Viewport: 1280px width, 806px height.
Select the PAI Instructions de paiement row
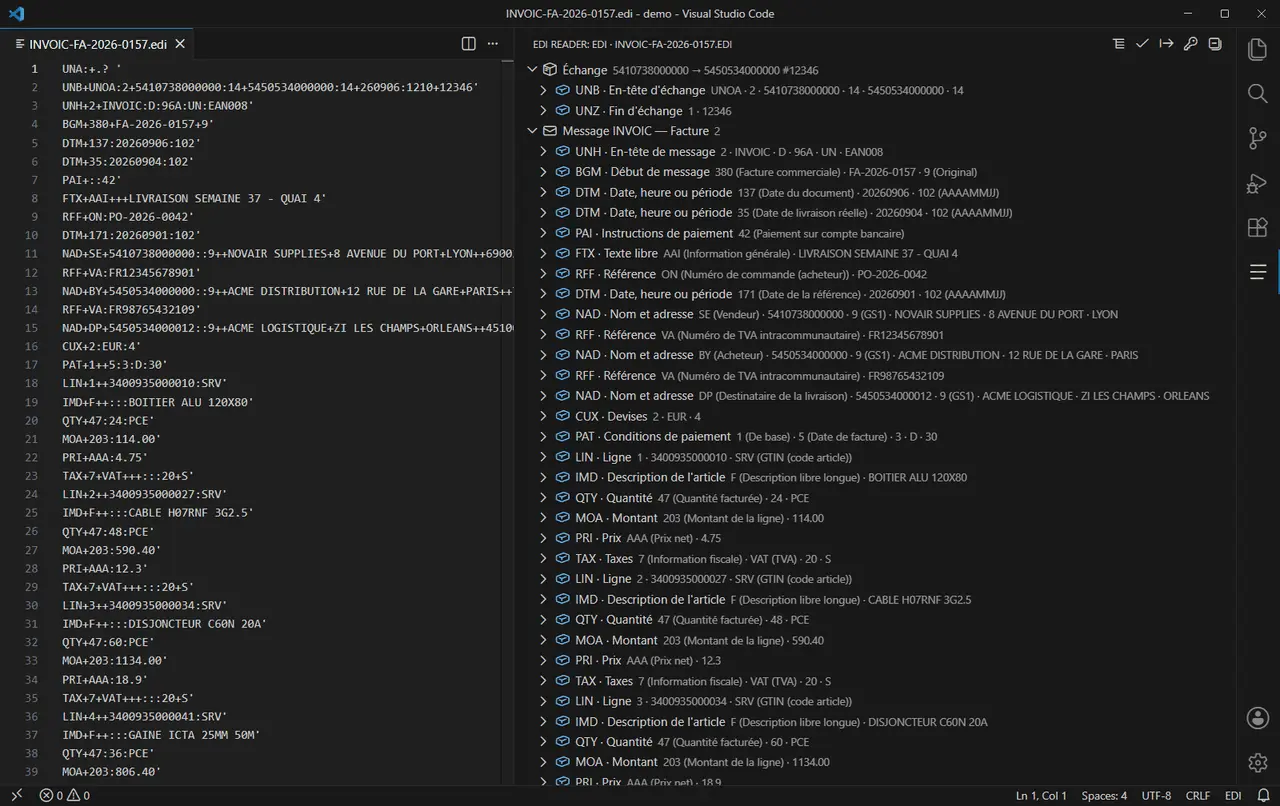873,233
